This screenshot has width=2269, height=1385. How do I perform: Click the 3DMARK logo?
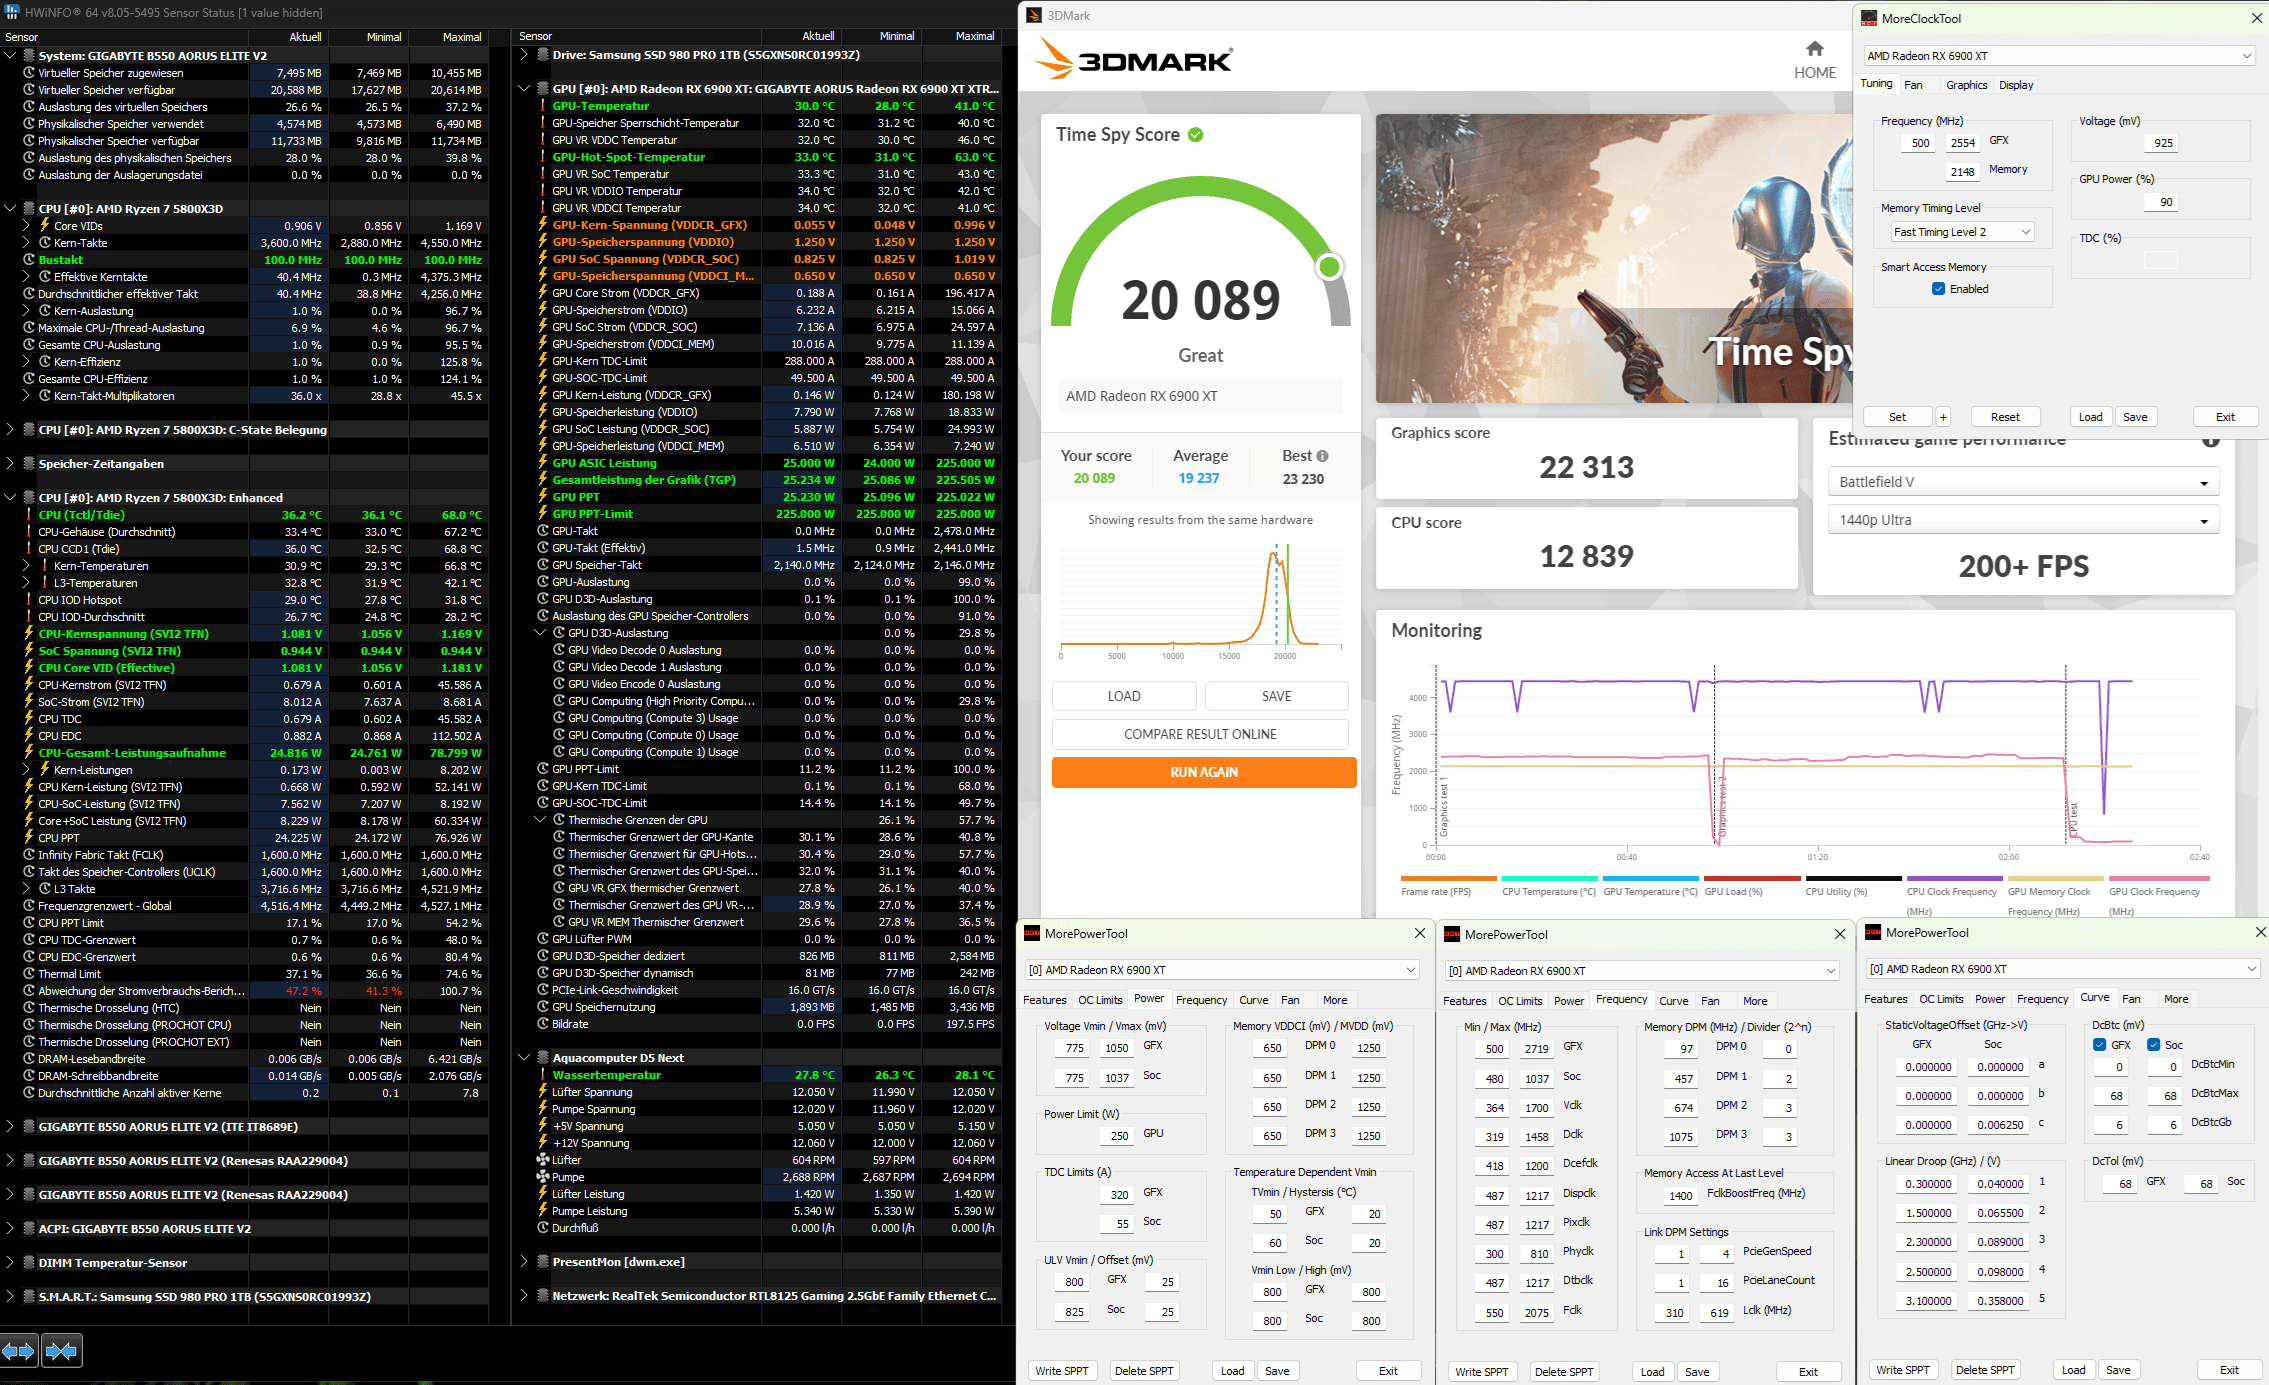[1133, 59]
